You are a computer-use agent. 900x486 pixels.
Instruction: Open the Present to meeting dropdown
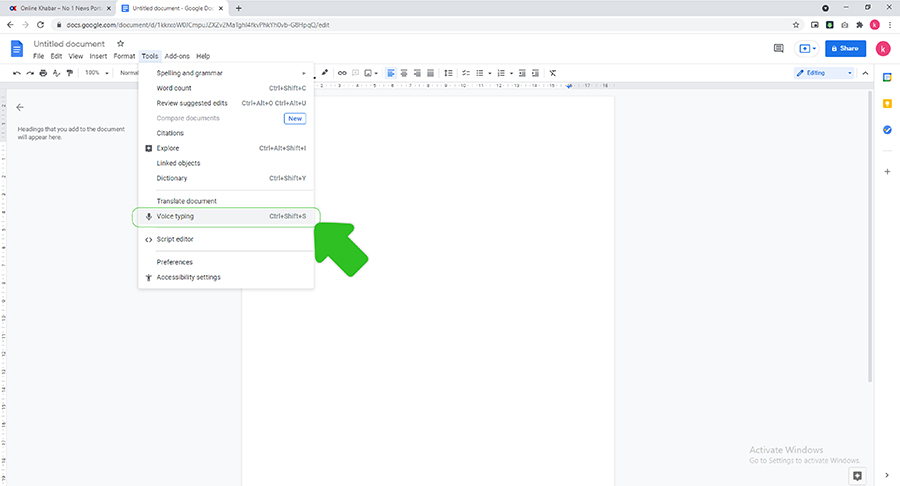pos(807,49)
